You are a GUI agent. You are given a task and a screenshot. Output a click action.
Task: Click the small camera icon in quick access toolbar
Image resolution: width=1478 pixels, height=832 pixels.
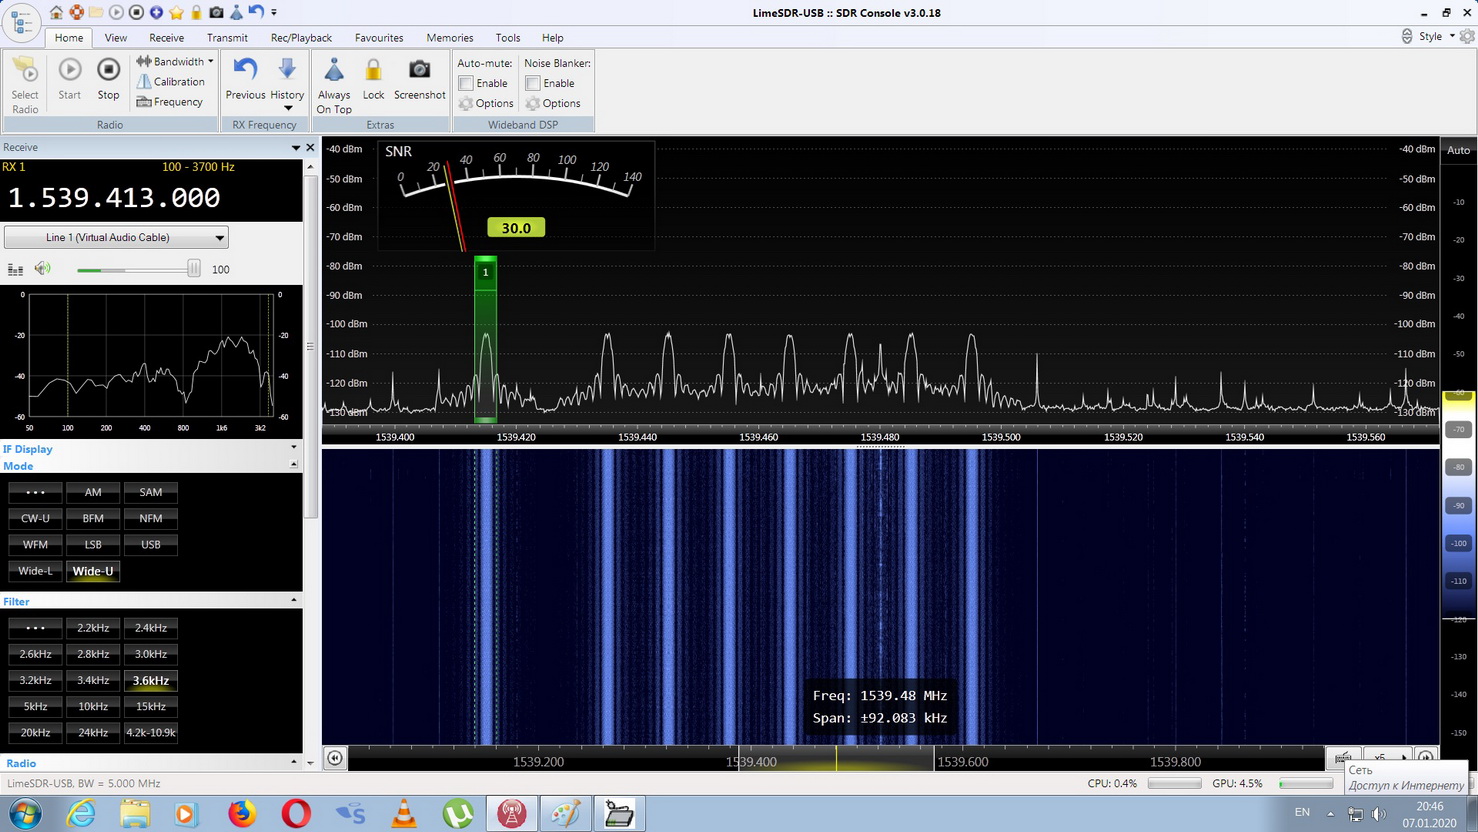tap(216, 12)
